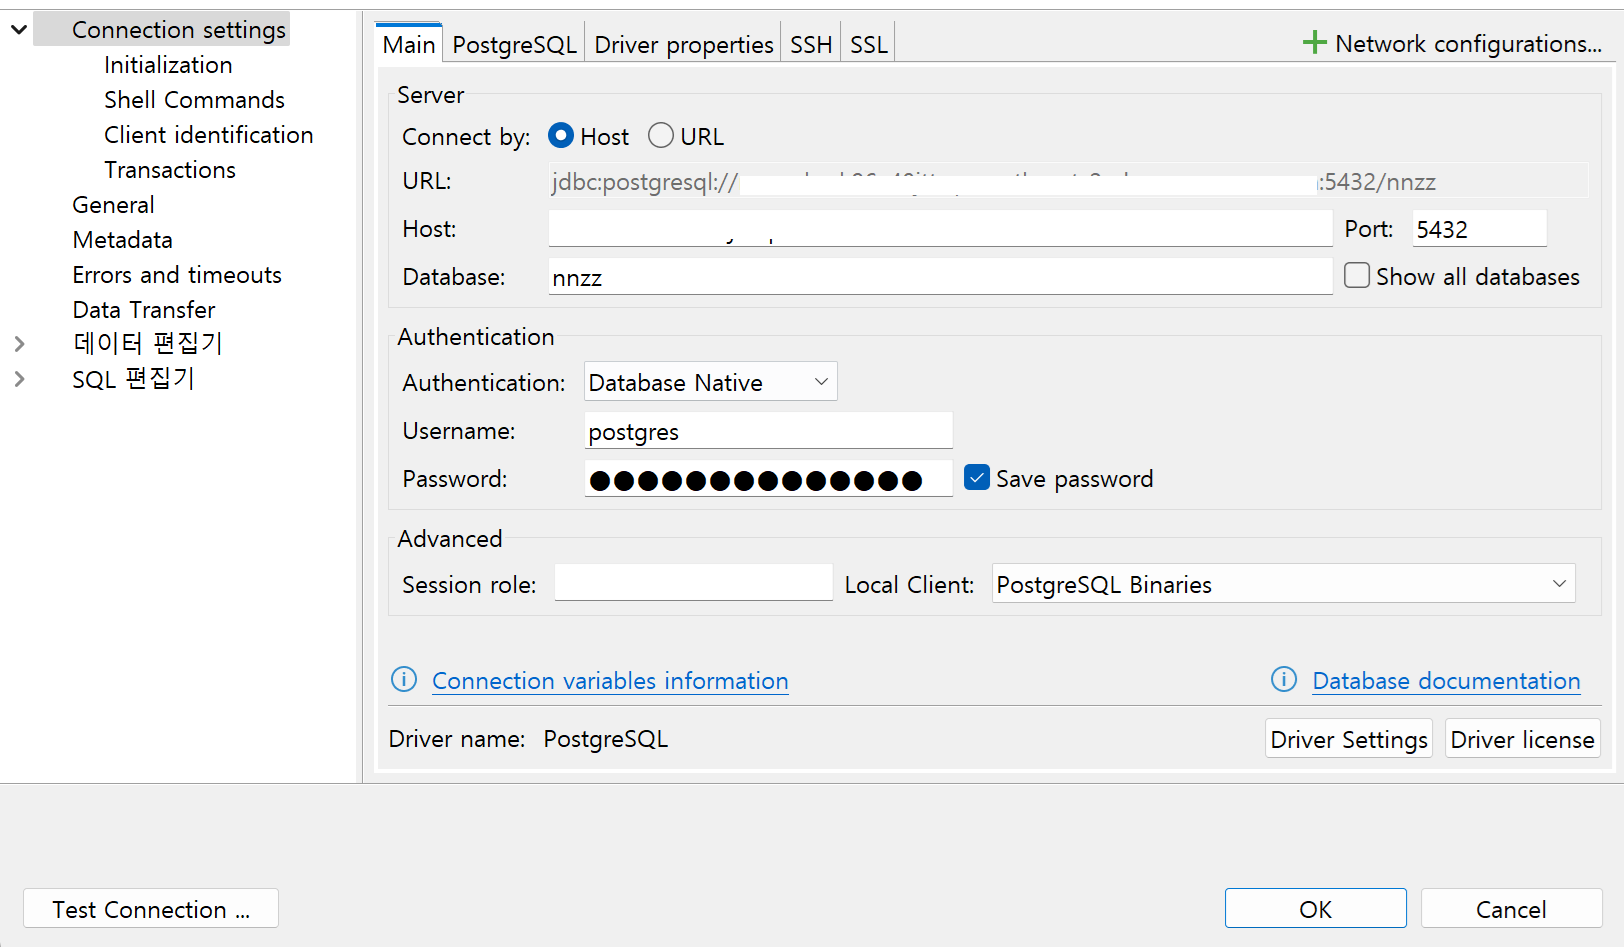1624x947 pixels.
Task: Expand the SQL 편집기 tree node
Action: coord(19,379)
